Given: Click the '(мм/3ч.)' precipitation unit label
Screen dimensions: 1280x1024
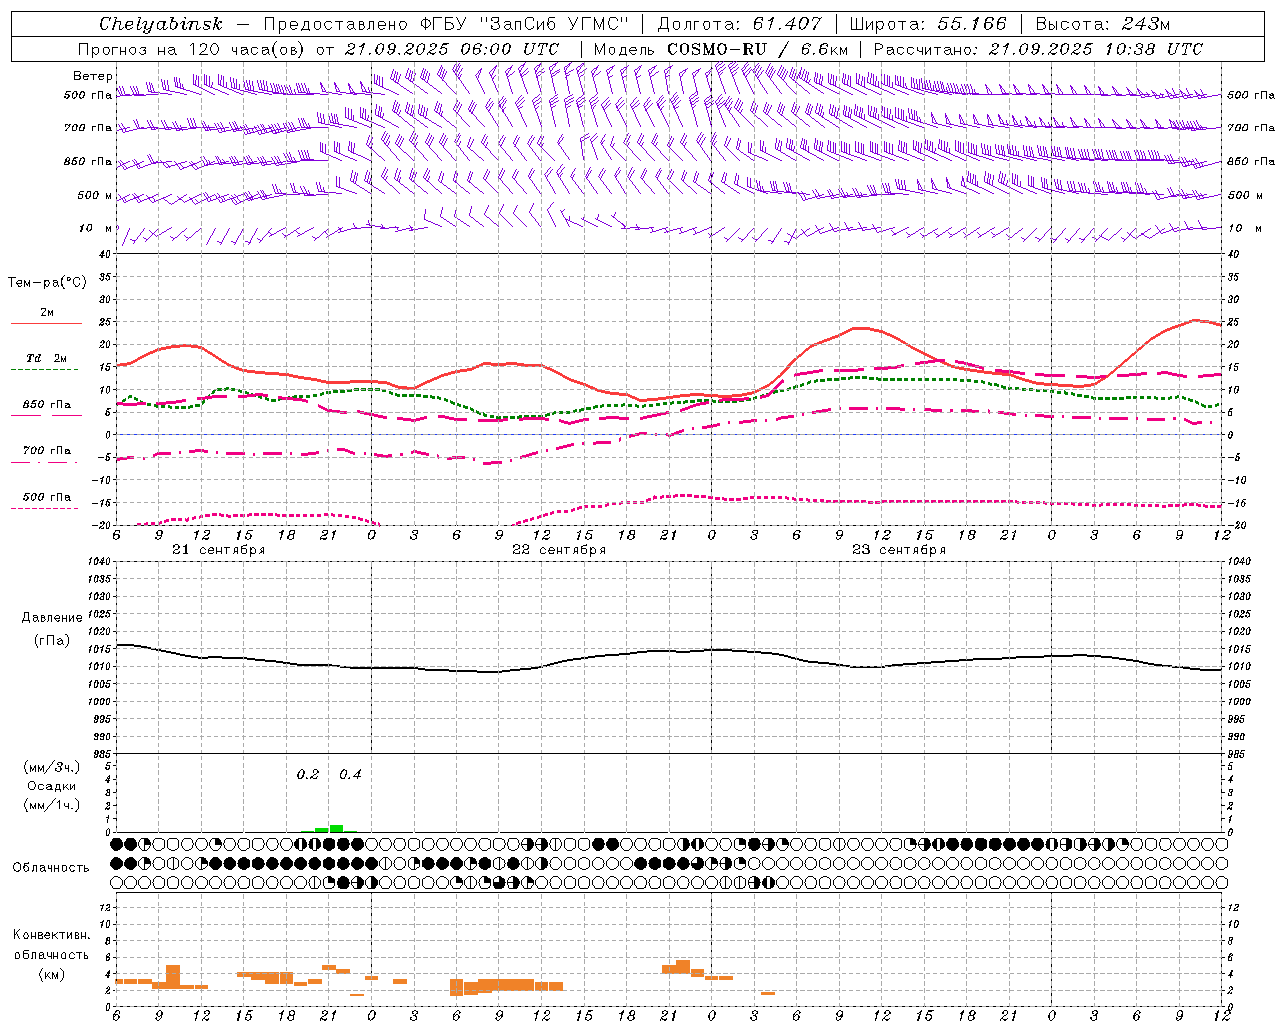Looking at the screenshot, I should (x=52, y=767).
